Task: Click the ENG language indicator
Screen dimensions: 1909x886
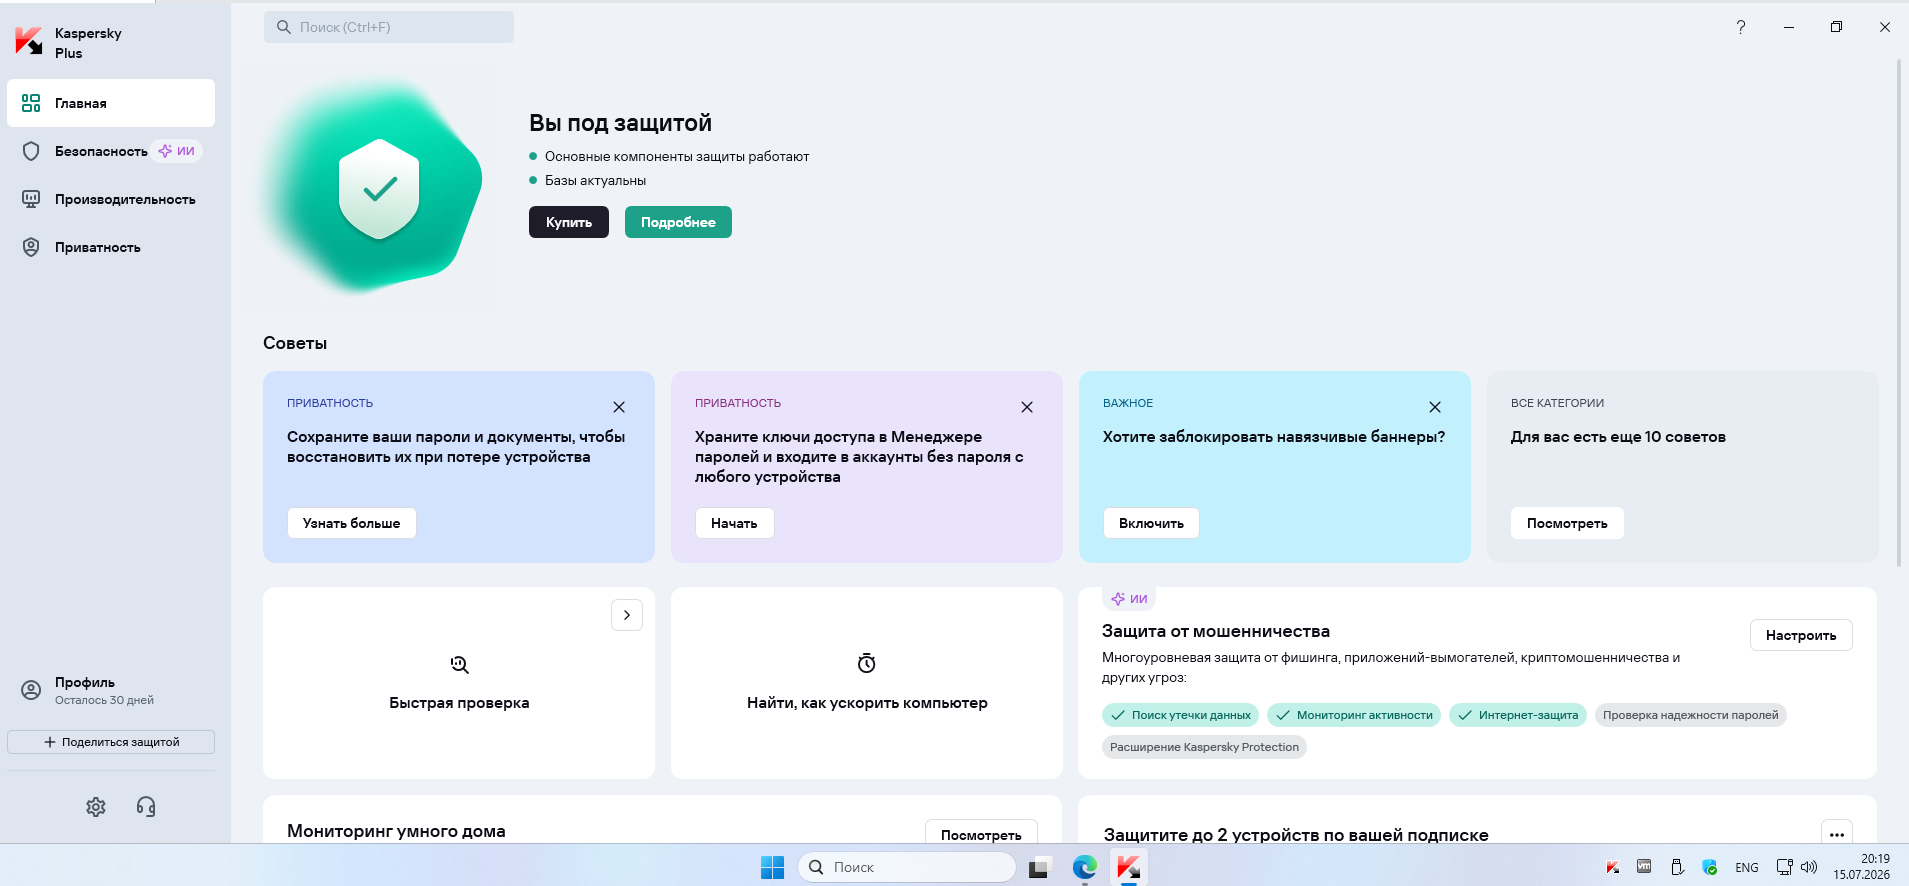Action: click(1747, 867)
